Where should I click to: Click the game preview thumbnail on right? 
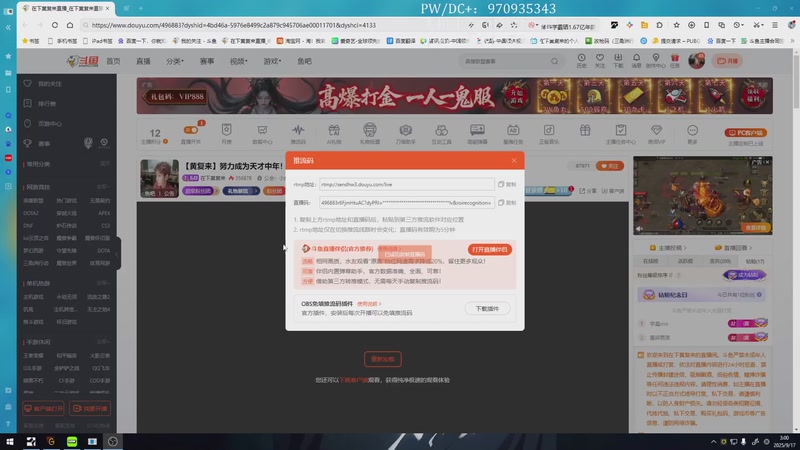pos(703,195)
